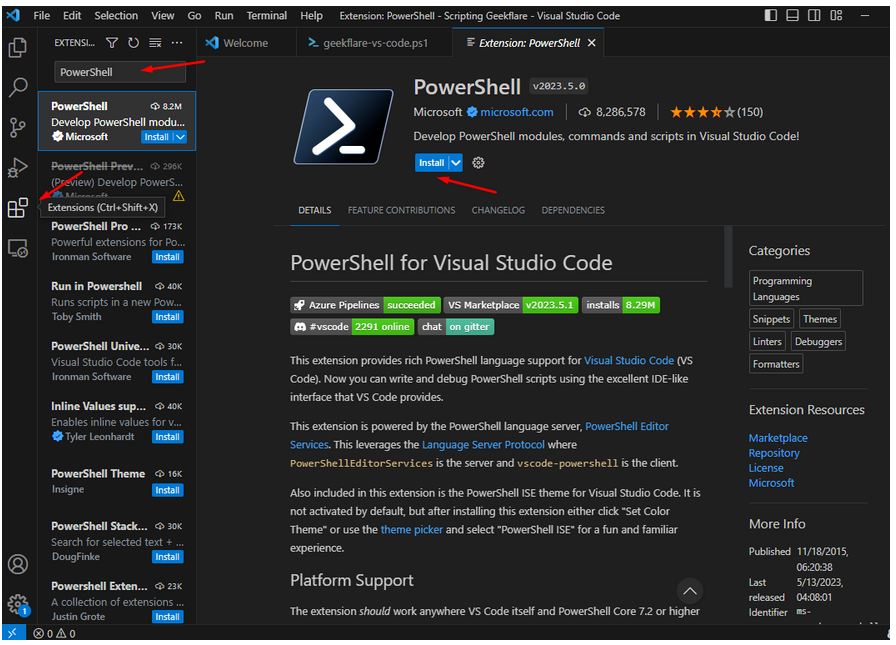The image size is (896, 645).
Task: Install Run in Powershell extension
Action: 167,317
